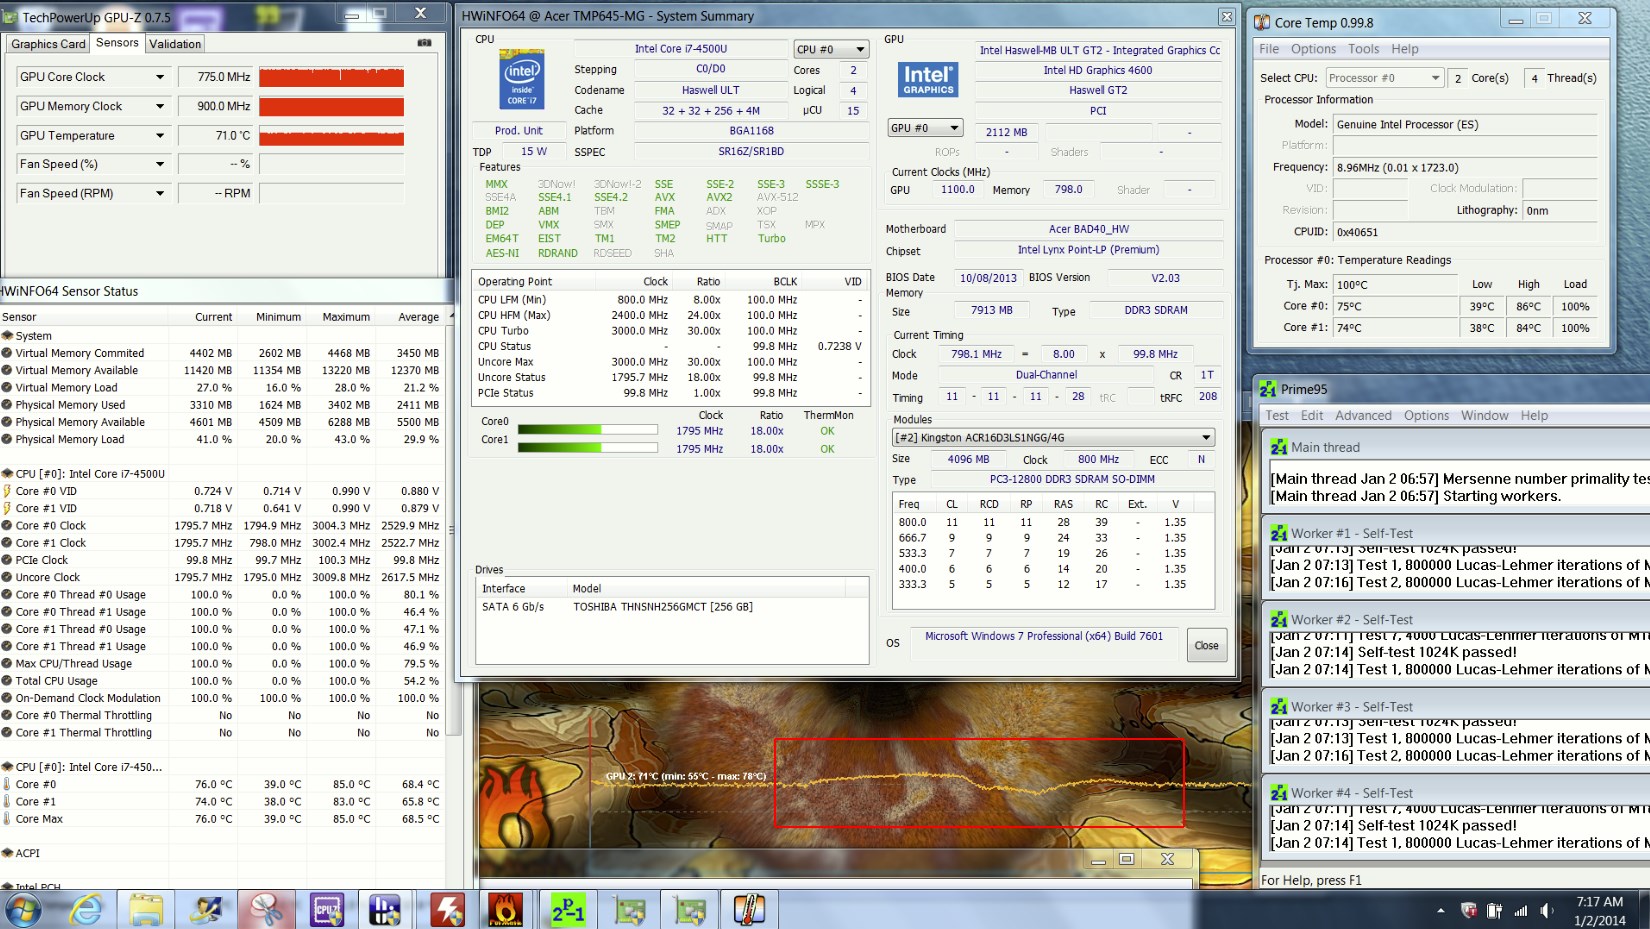
Task: Expand the Kingston memory module dropdown
Action: click(x=1053, y=437)
